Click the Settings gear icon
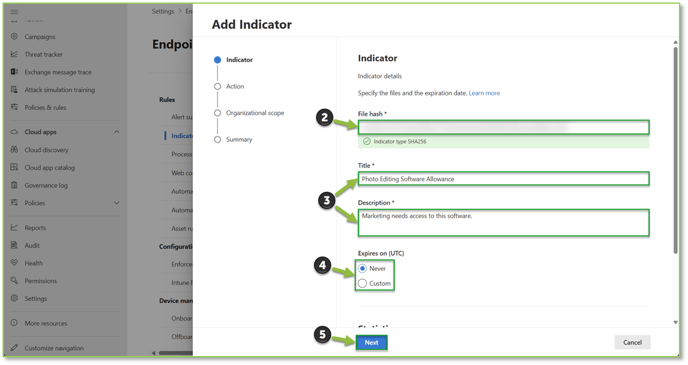 14,298
